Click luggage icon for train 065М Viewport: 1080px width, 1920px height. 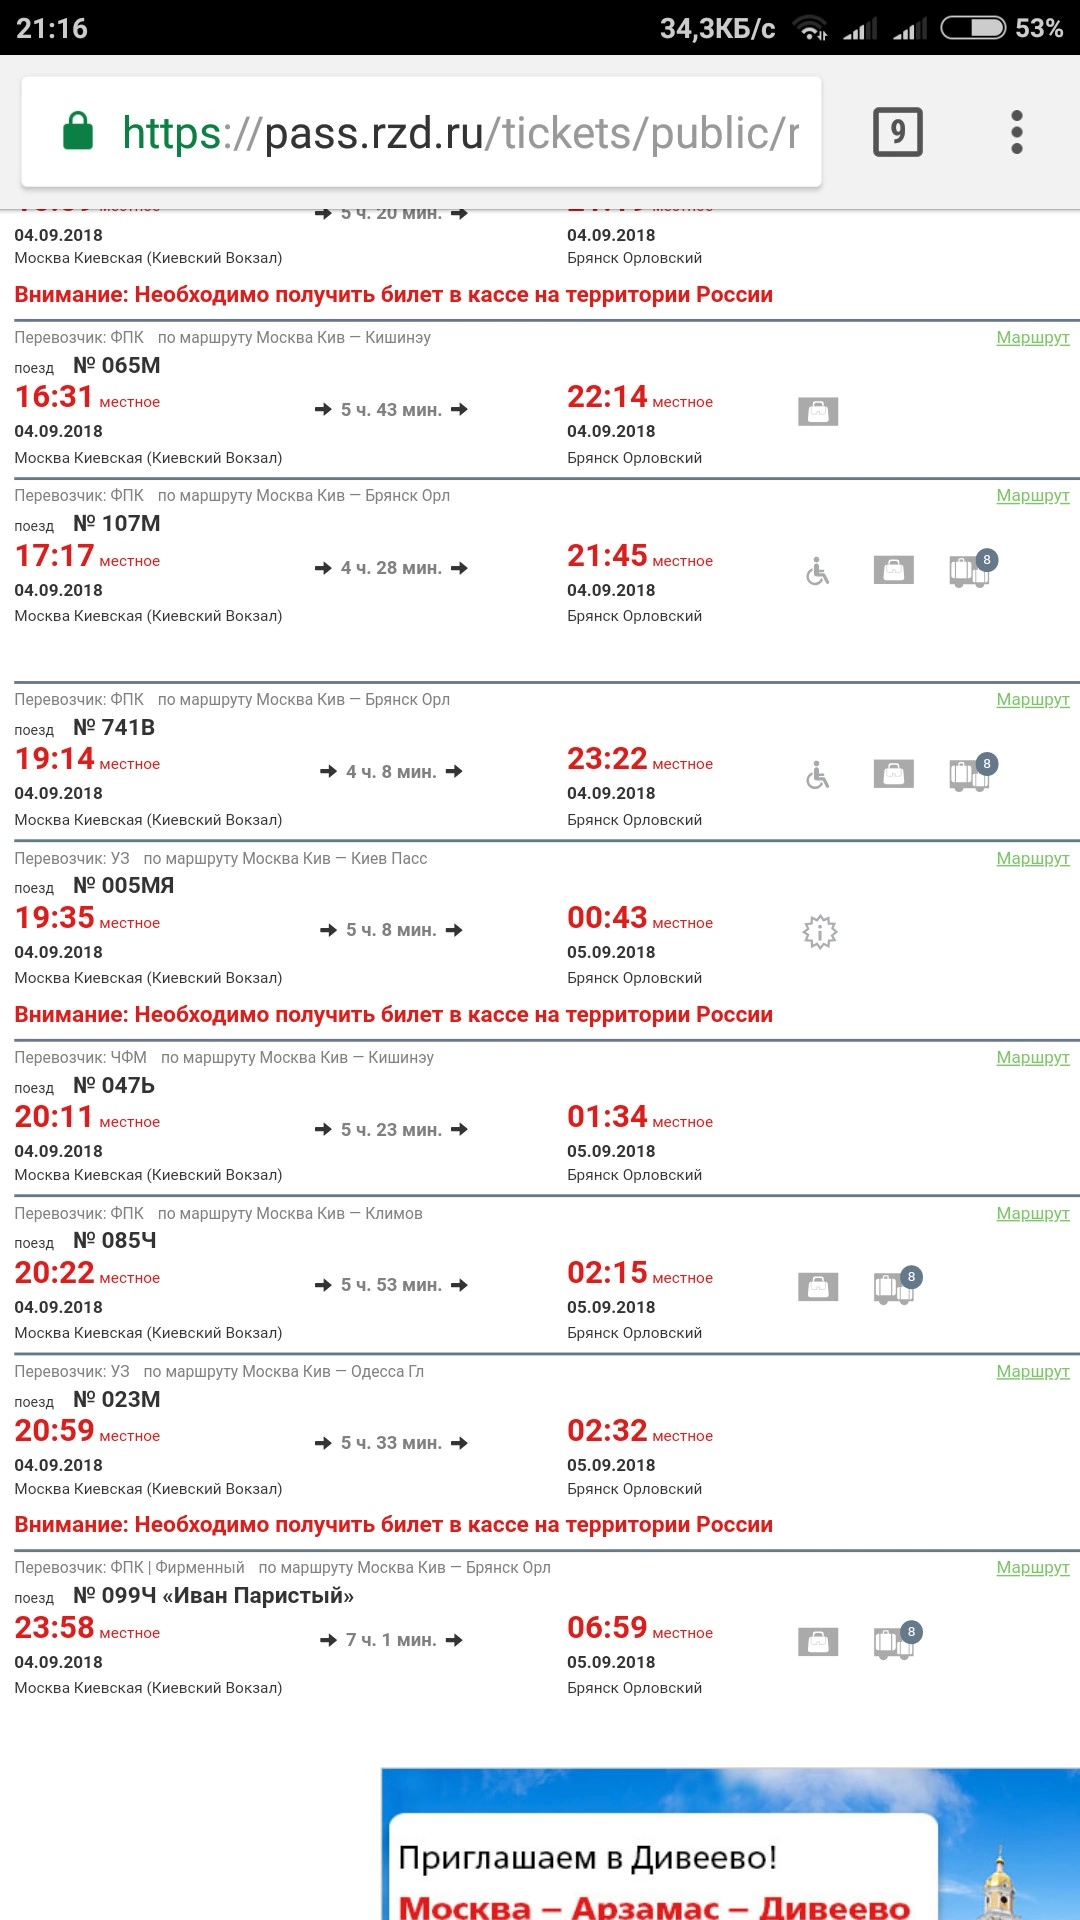(x=818, y=411)
